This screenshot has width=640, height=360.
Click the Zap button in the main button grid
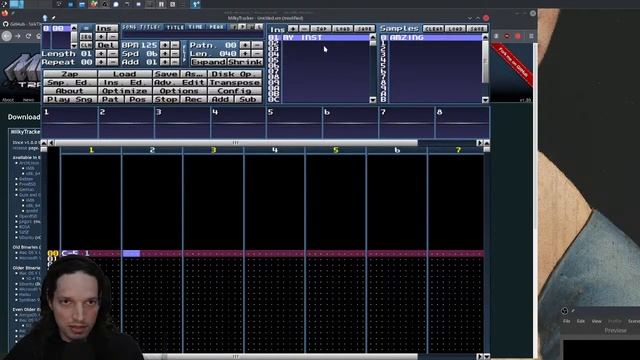[x=70, y=74]
